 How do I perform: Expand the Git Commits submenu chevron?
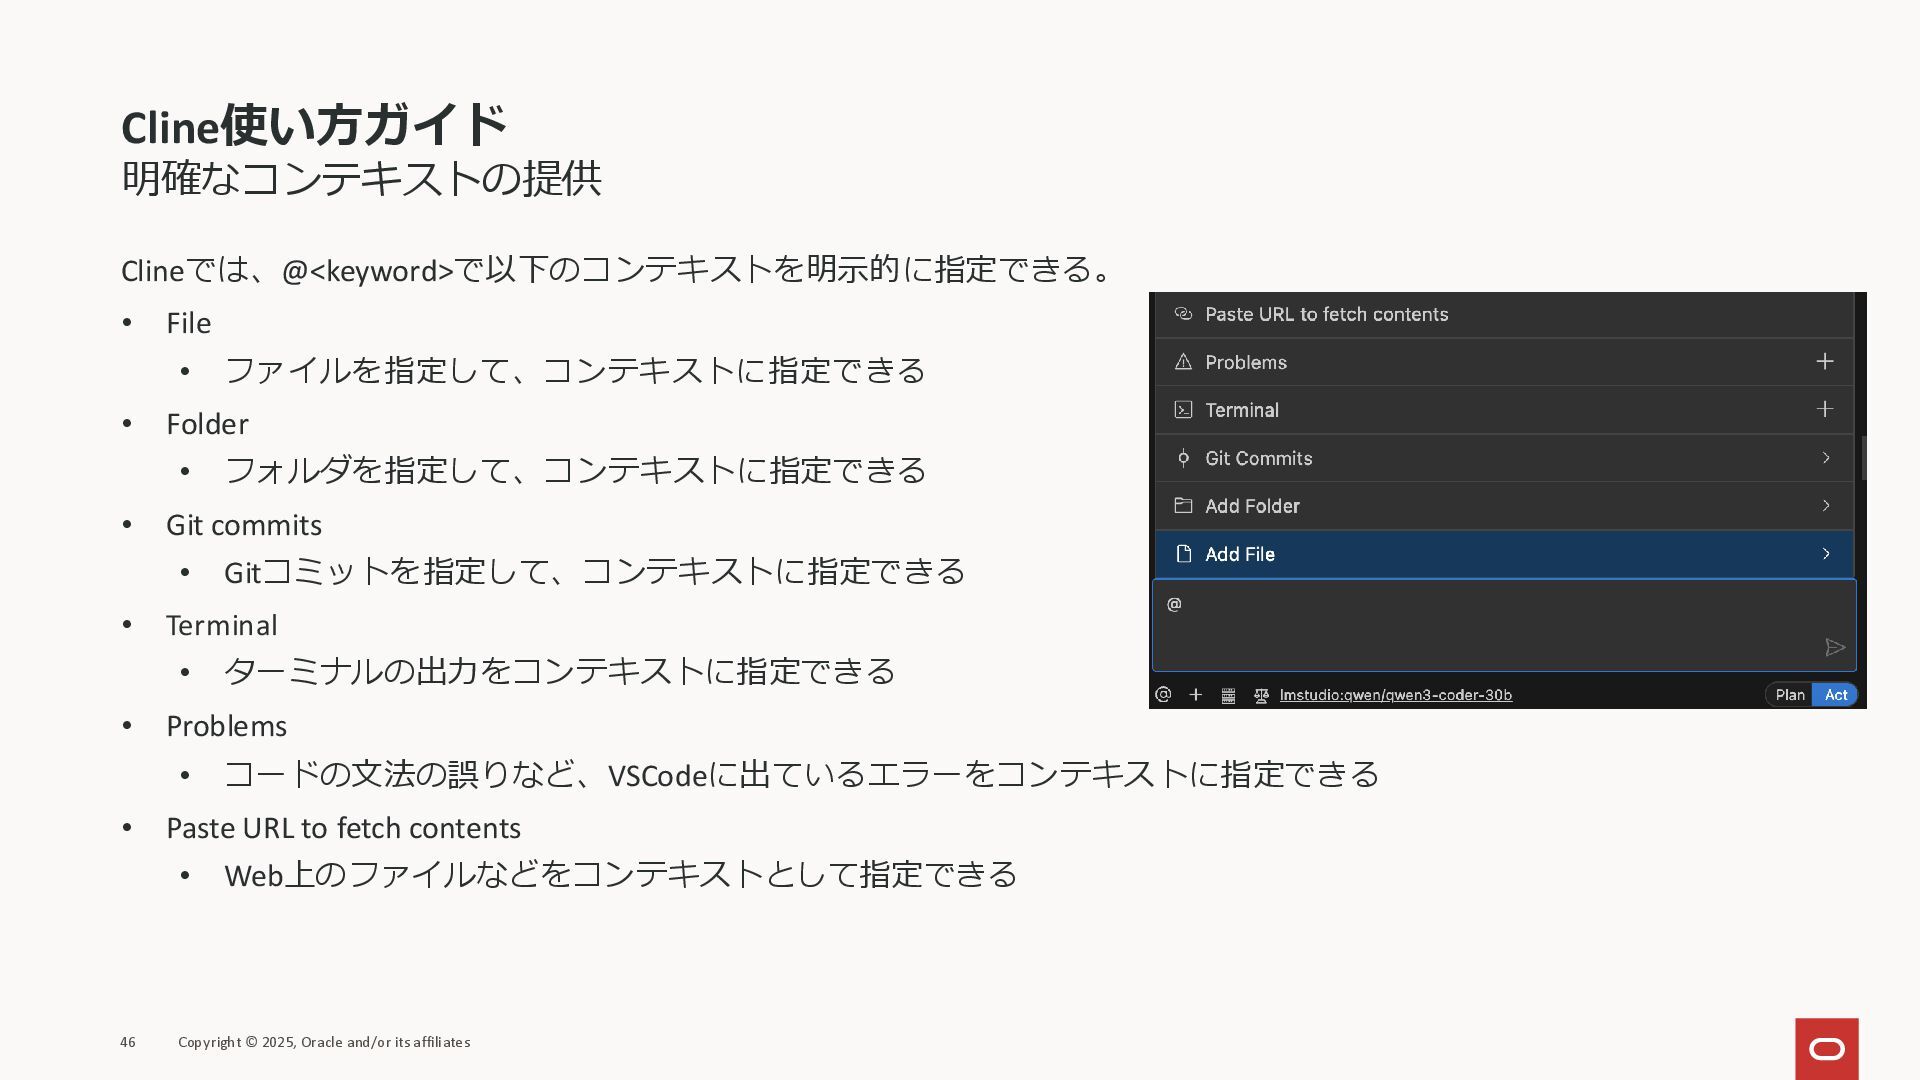pyautogui.click(x=1825, y=458)
